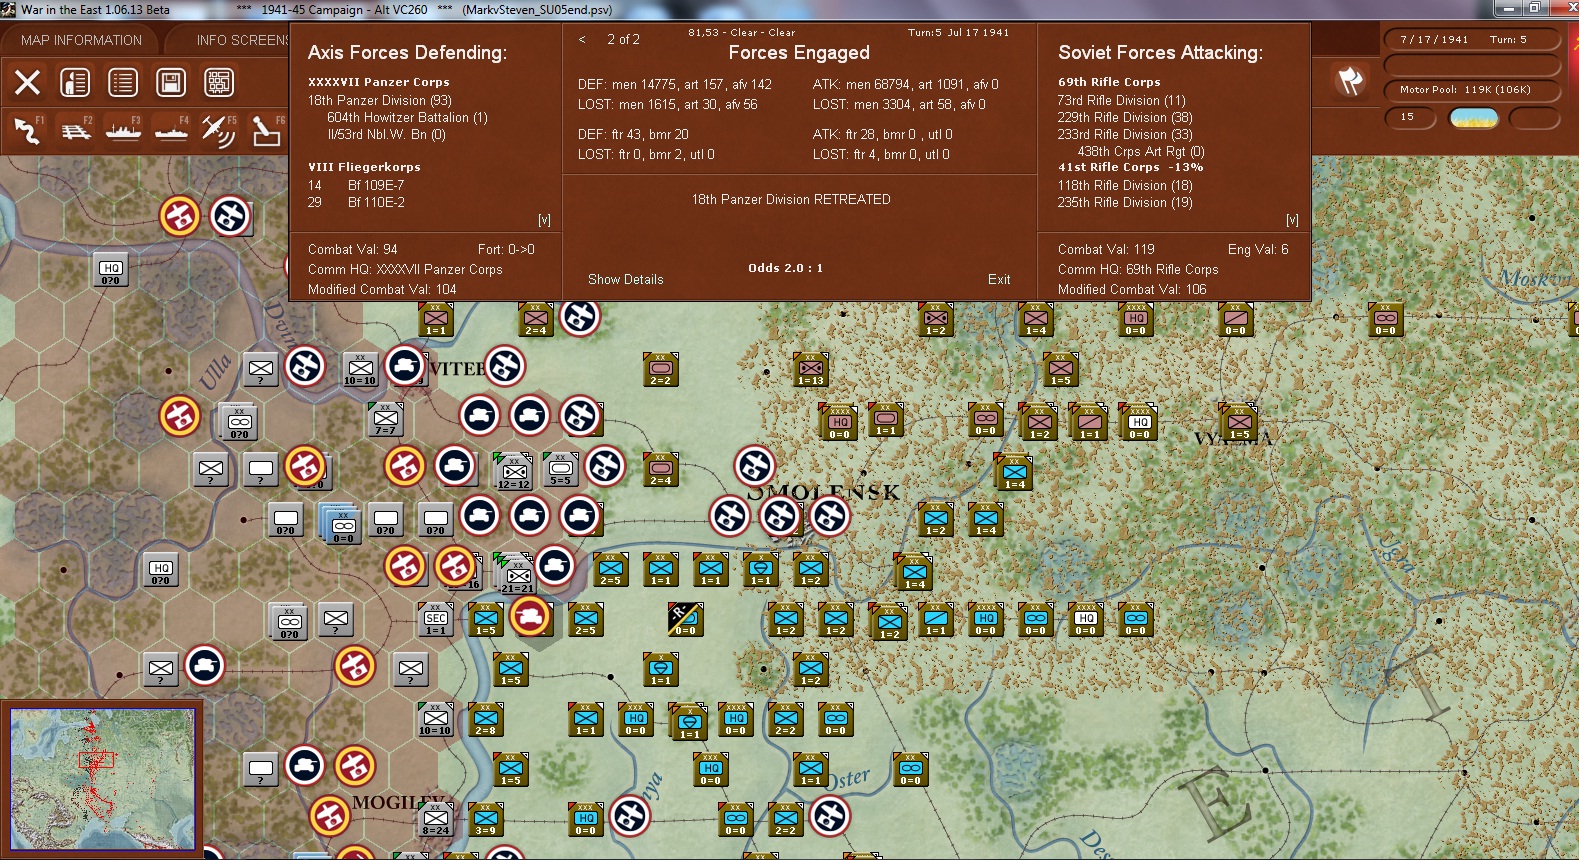Click the floppy disk save game icon
The width and height of the screenshot is (1579, 860).
[171, 82]
